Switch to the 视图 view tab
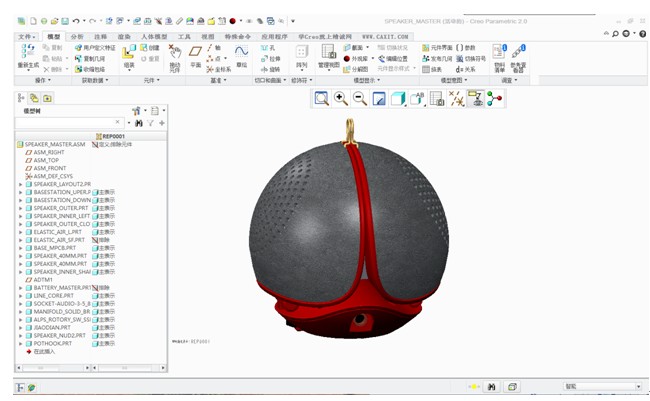Image resolution: width=650 pixels, height=401 pixels. click(x=208, y=37)
